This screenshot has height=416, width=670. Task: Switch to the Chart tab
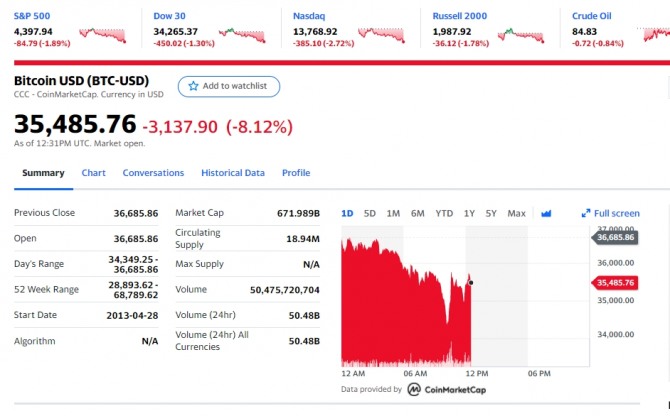coord(94,173)
